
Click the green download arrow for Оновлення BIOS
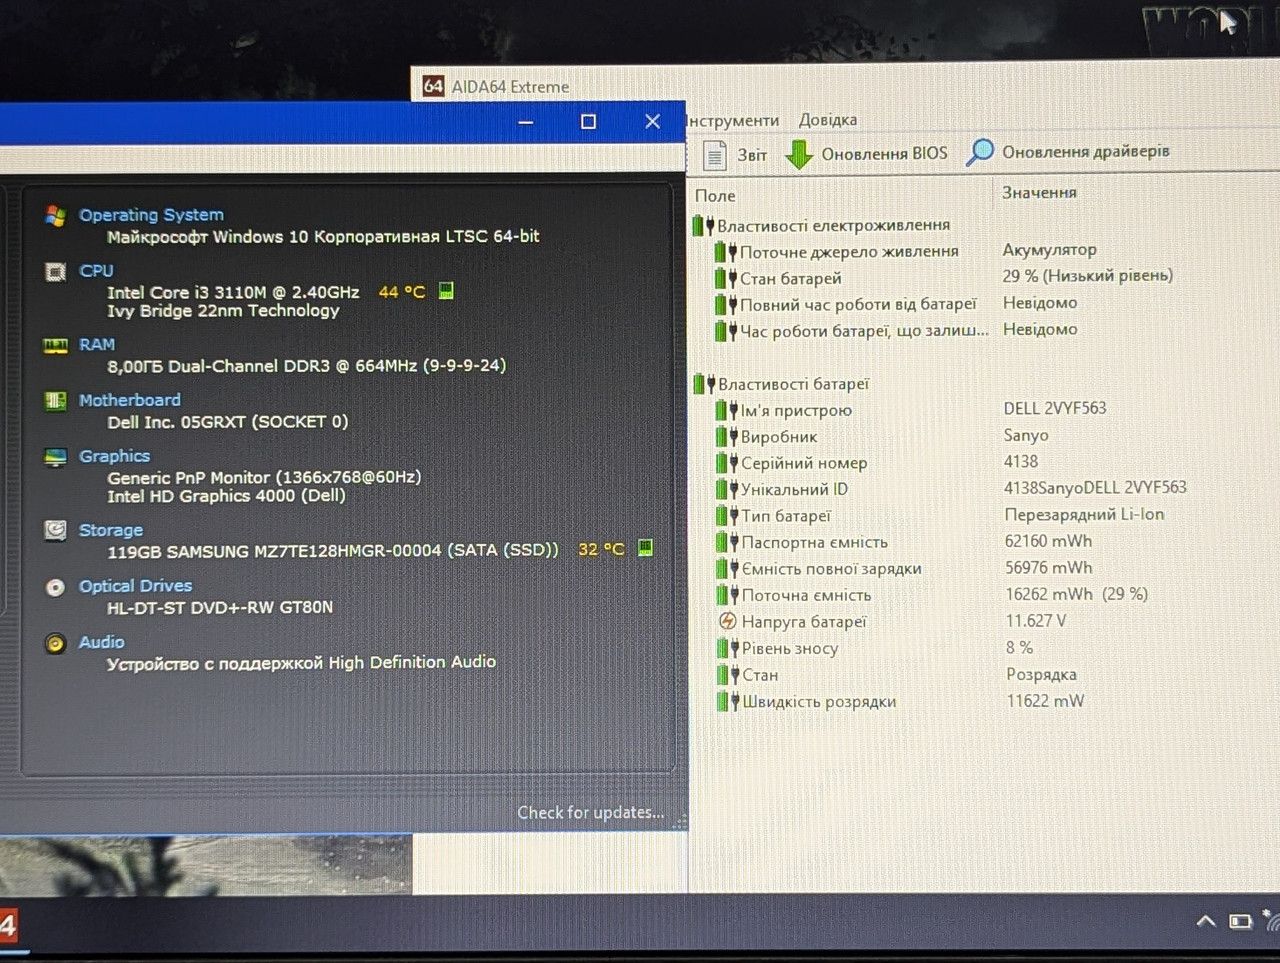799,155
